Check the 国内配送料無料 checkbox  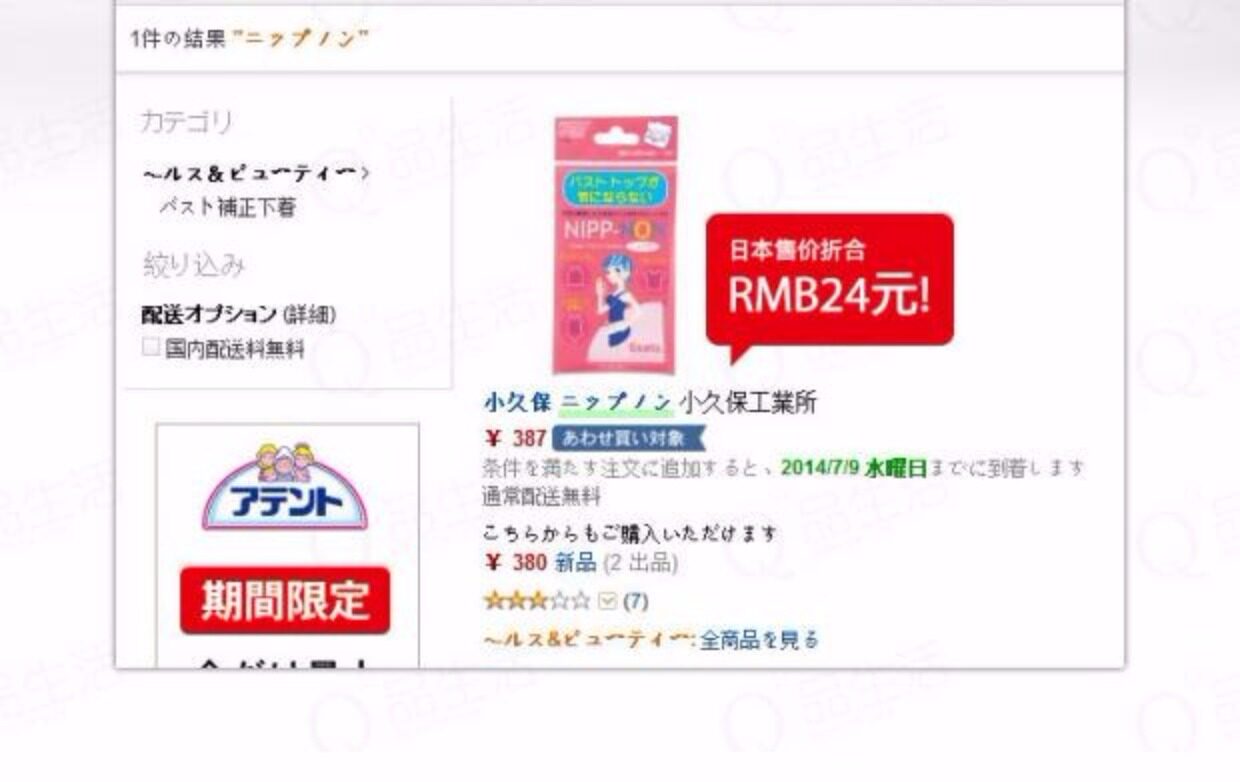coord(151,348)
